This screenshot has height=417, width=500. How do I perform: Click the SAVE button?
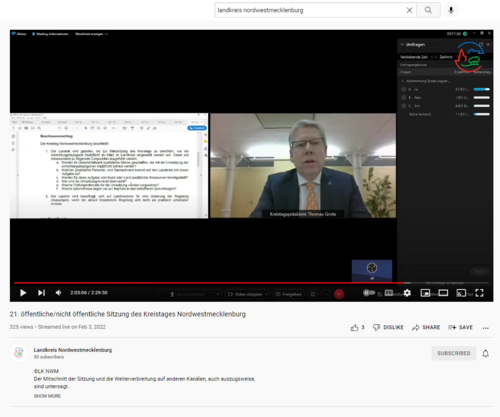(x=461, y=328)
